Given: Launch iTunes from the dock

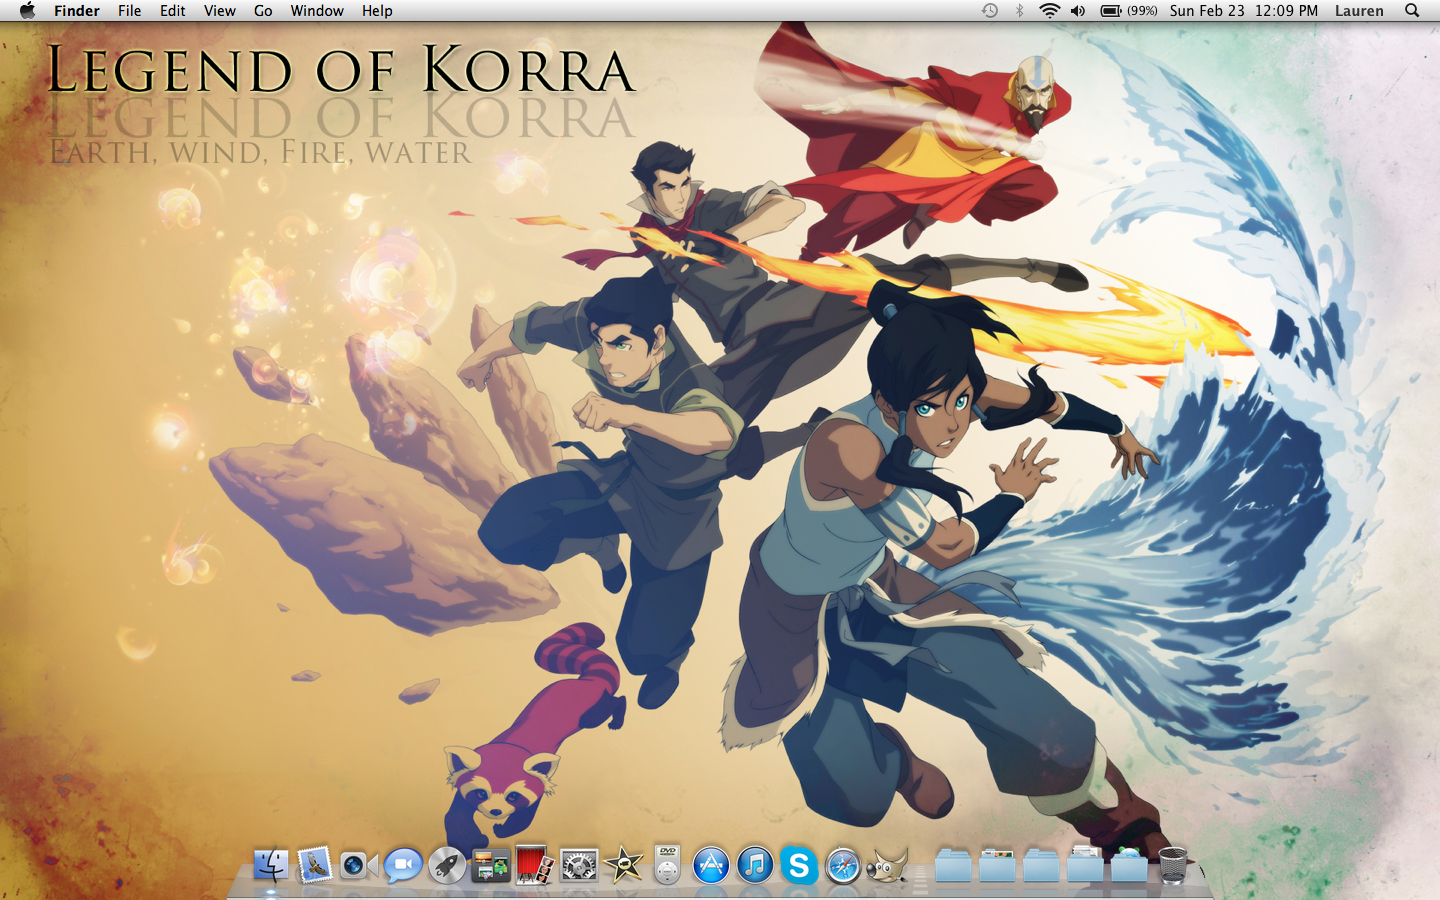Looking at the screenshot, I should coord(755,865).
